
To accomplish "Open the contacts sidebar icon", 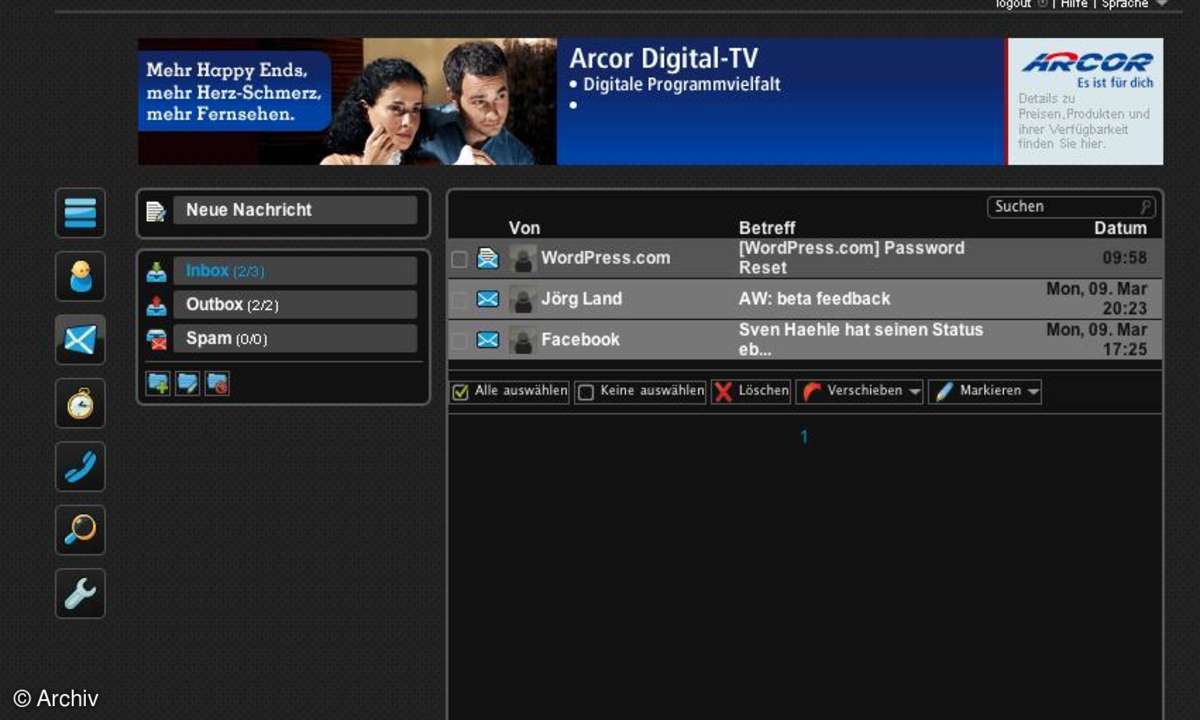I will pyautogui.click(x=80, y=277).
